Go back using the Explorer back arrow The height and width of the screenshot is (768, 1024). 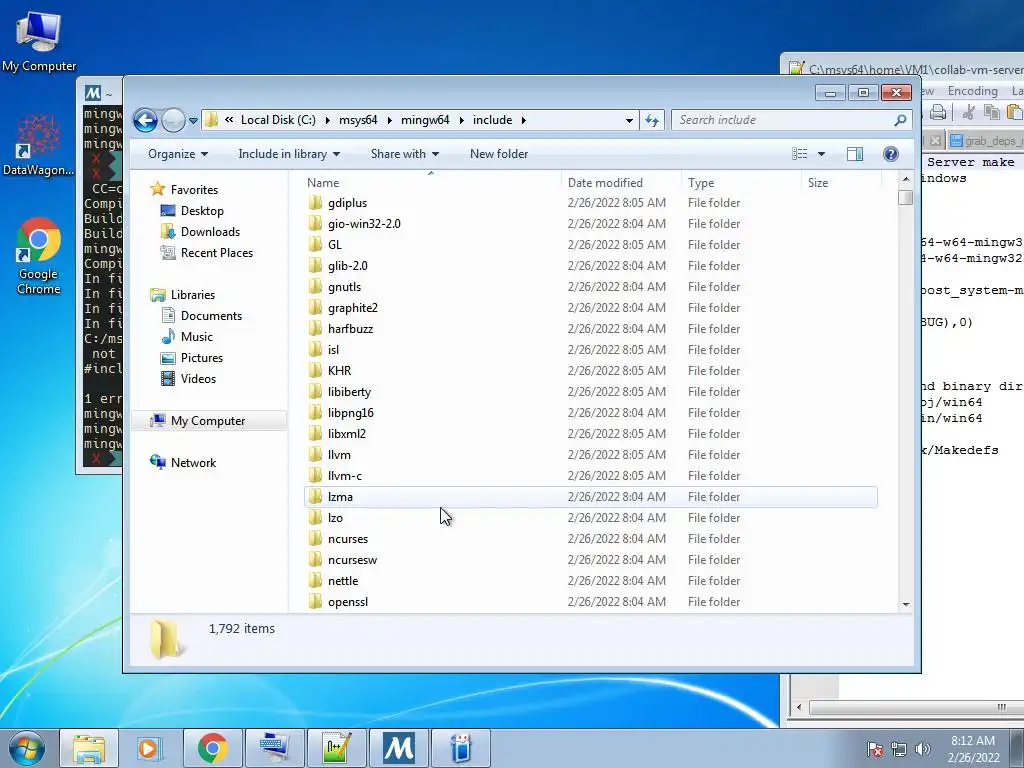point(146,120)
